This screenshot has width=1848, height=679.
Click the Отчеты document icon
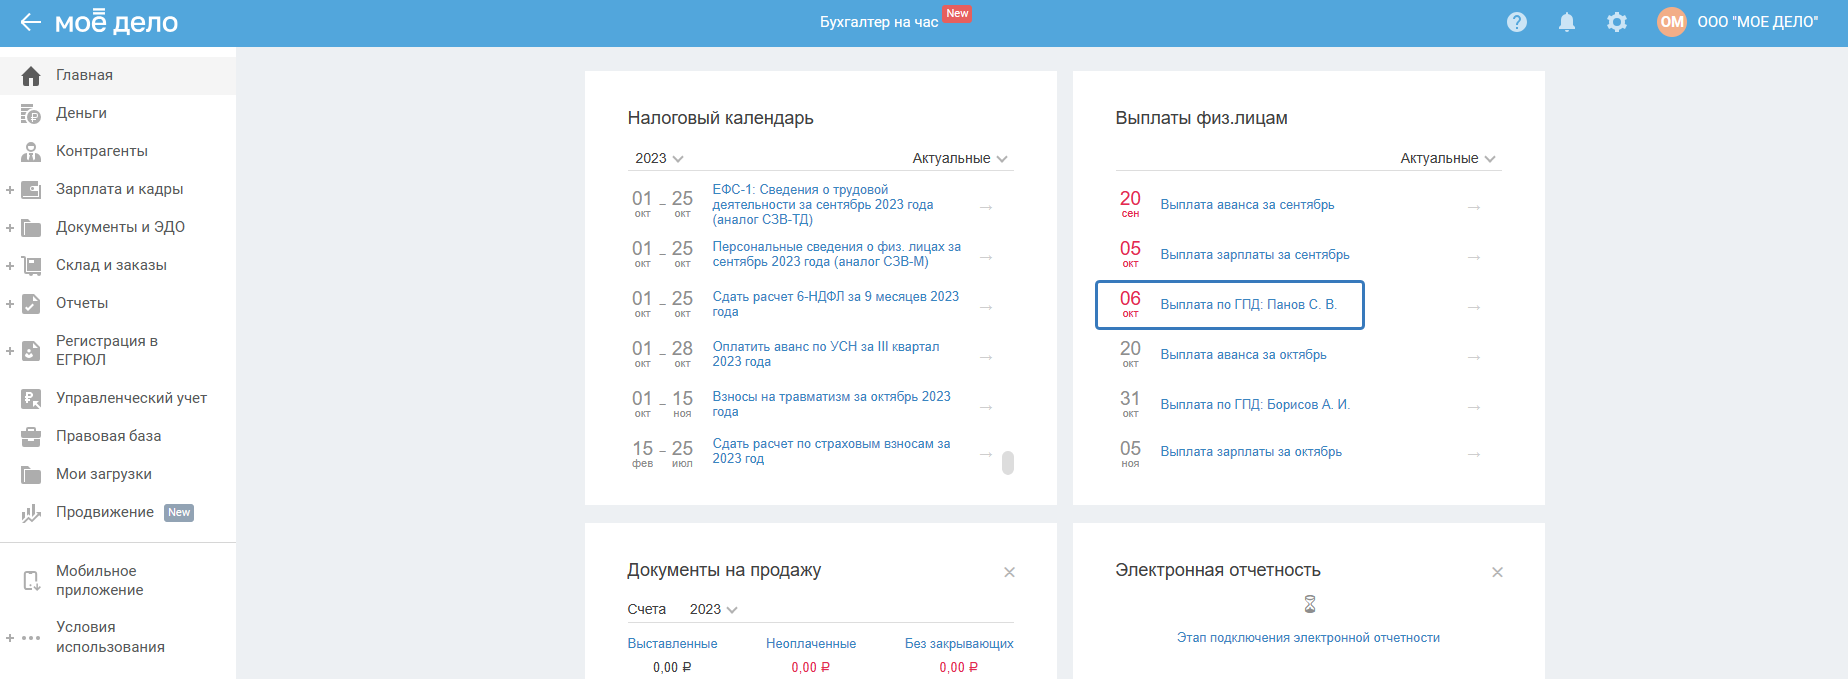coord(31,304)
